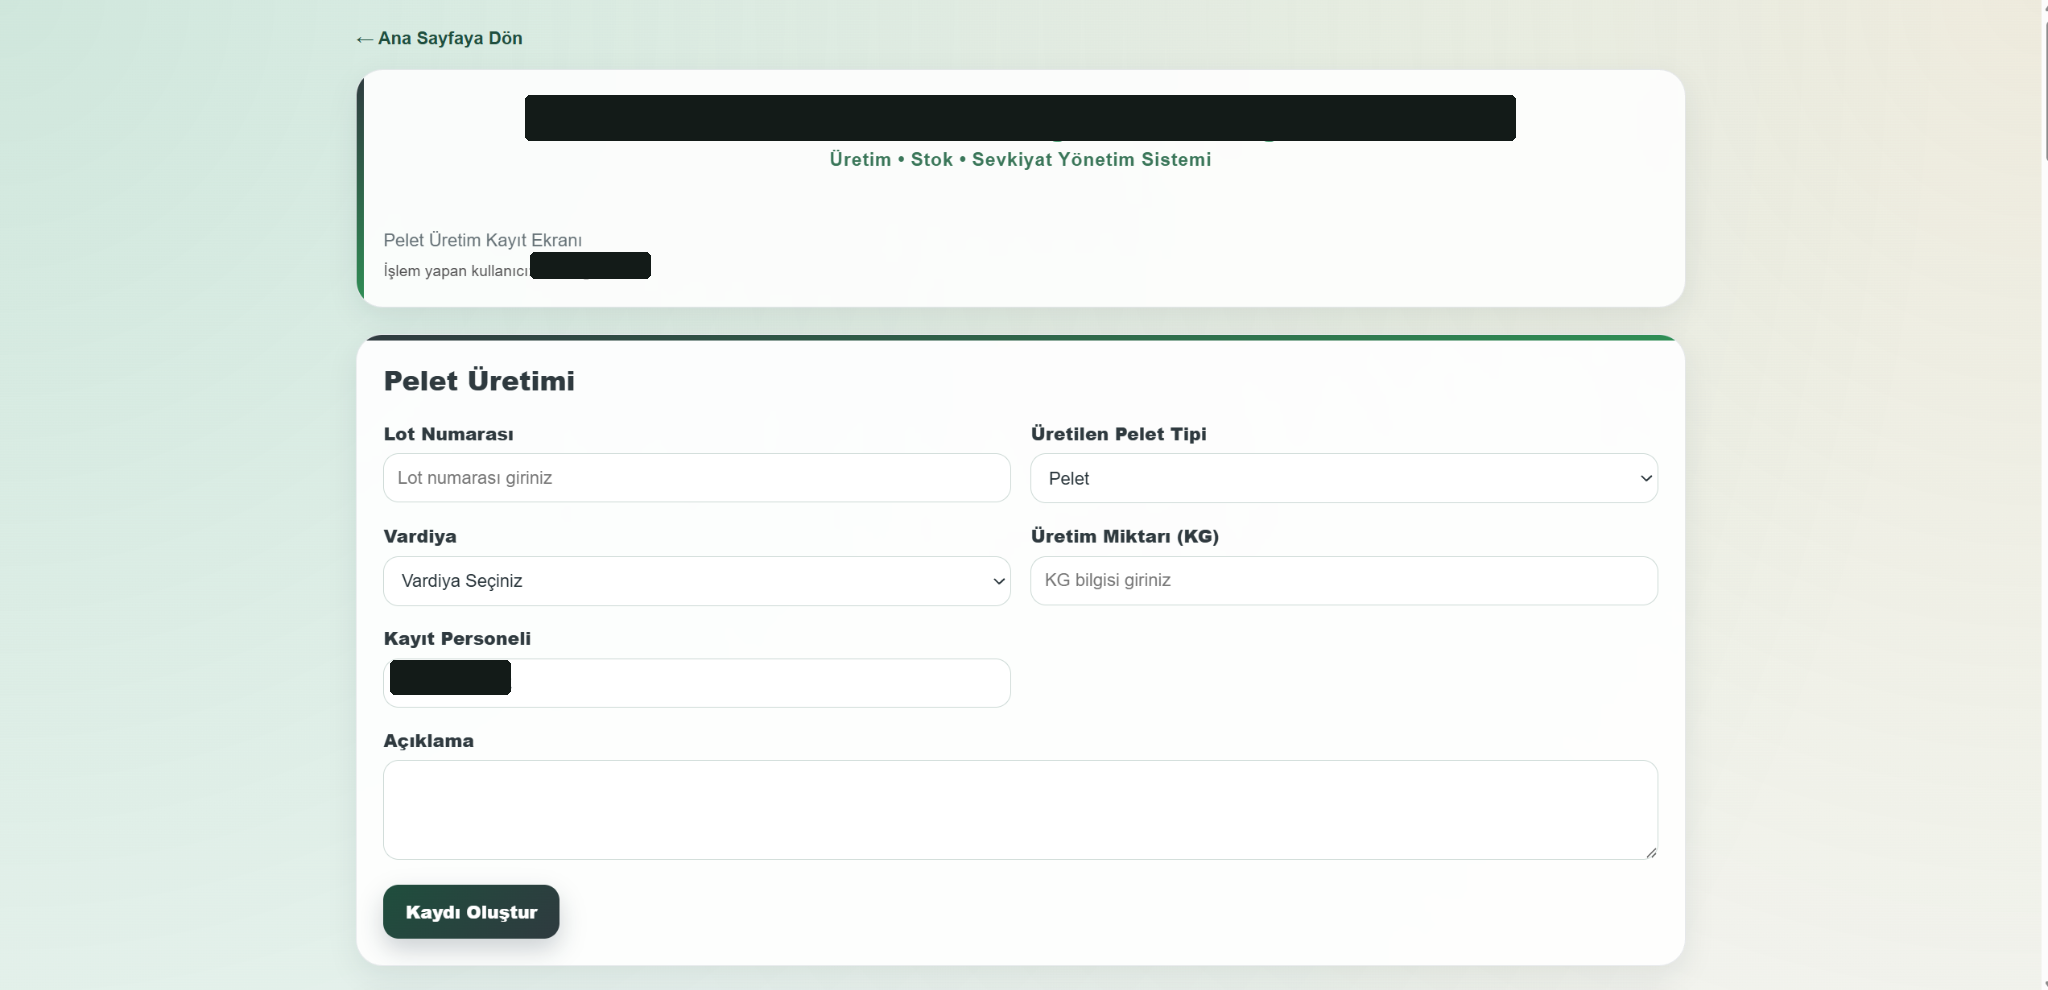
Task: Click the İşlem yapan kullanıcı text
Action: point(456,271)
